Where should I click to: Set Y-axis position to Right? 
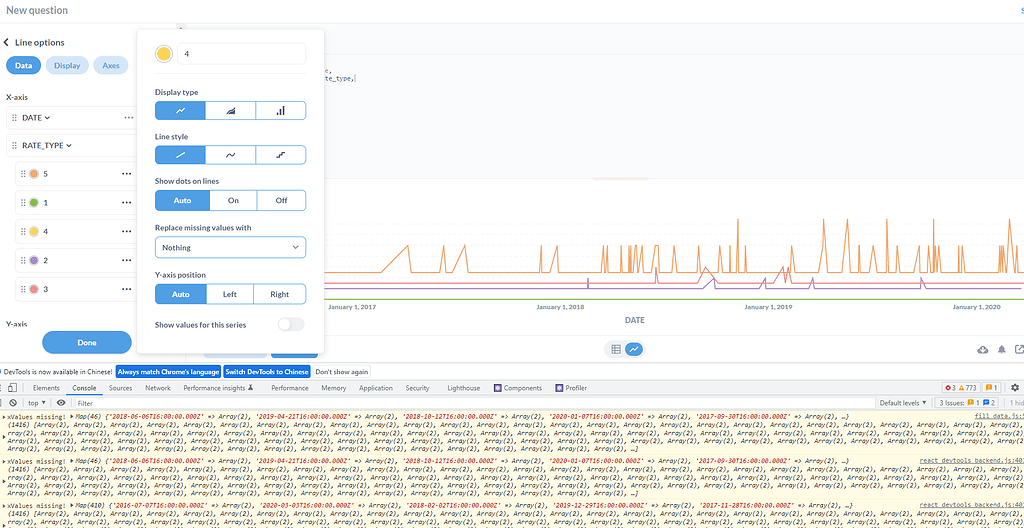point(279,294)
